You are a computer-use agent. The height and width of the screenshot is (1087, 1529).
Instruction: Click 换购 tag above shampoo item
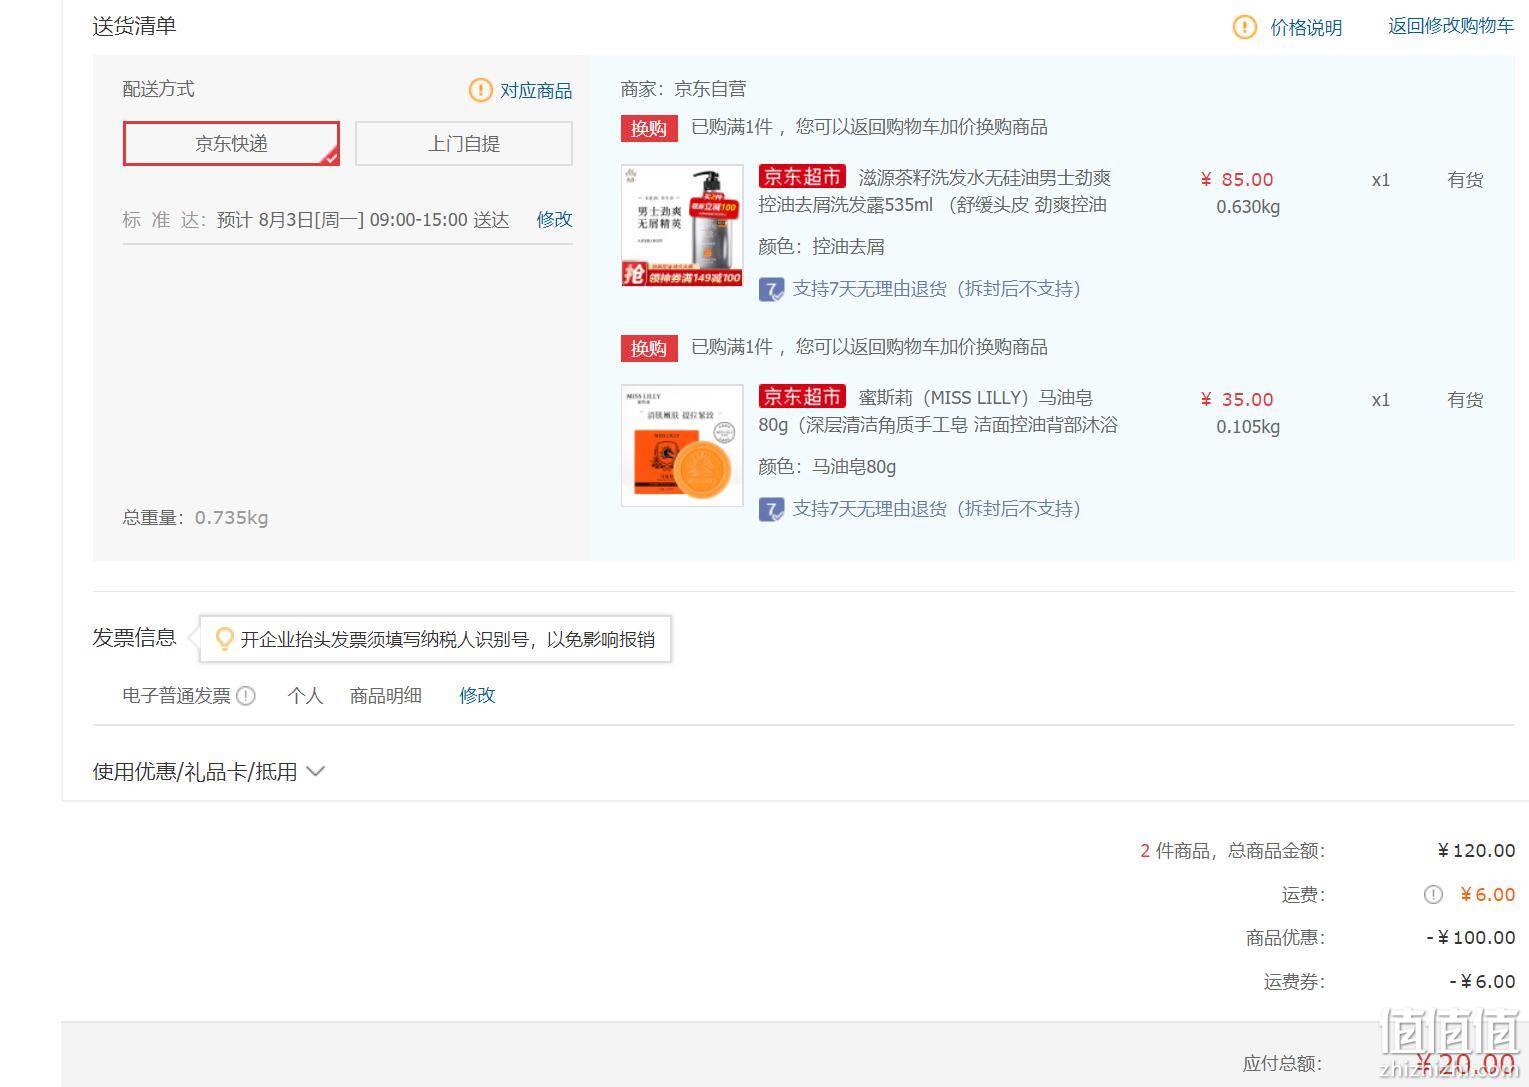[x=649, y=128]
